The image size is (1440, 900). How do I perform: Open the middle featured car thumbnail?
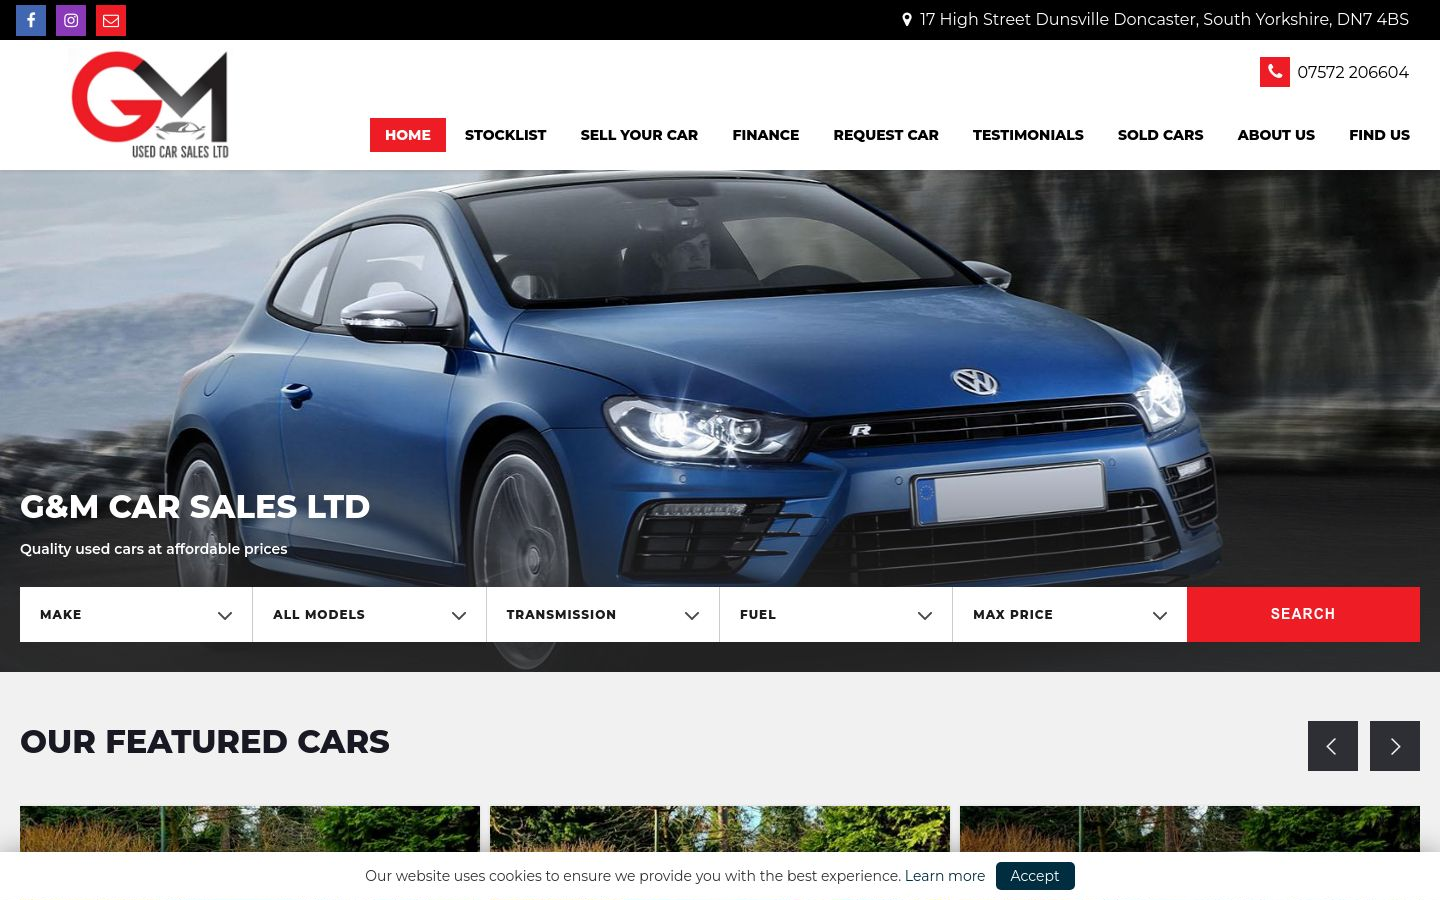click(x=720, y=829)
